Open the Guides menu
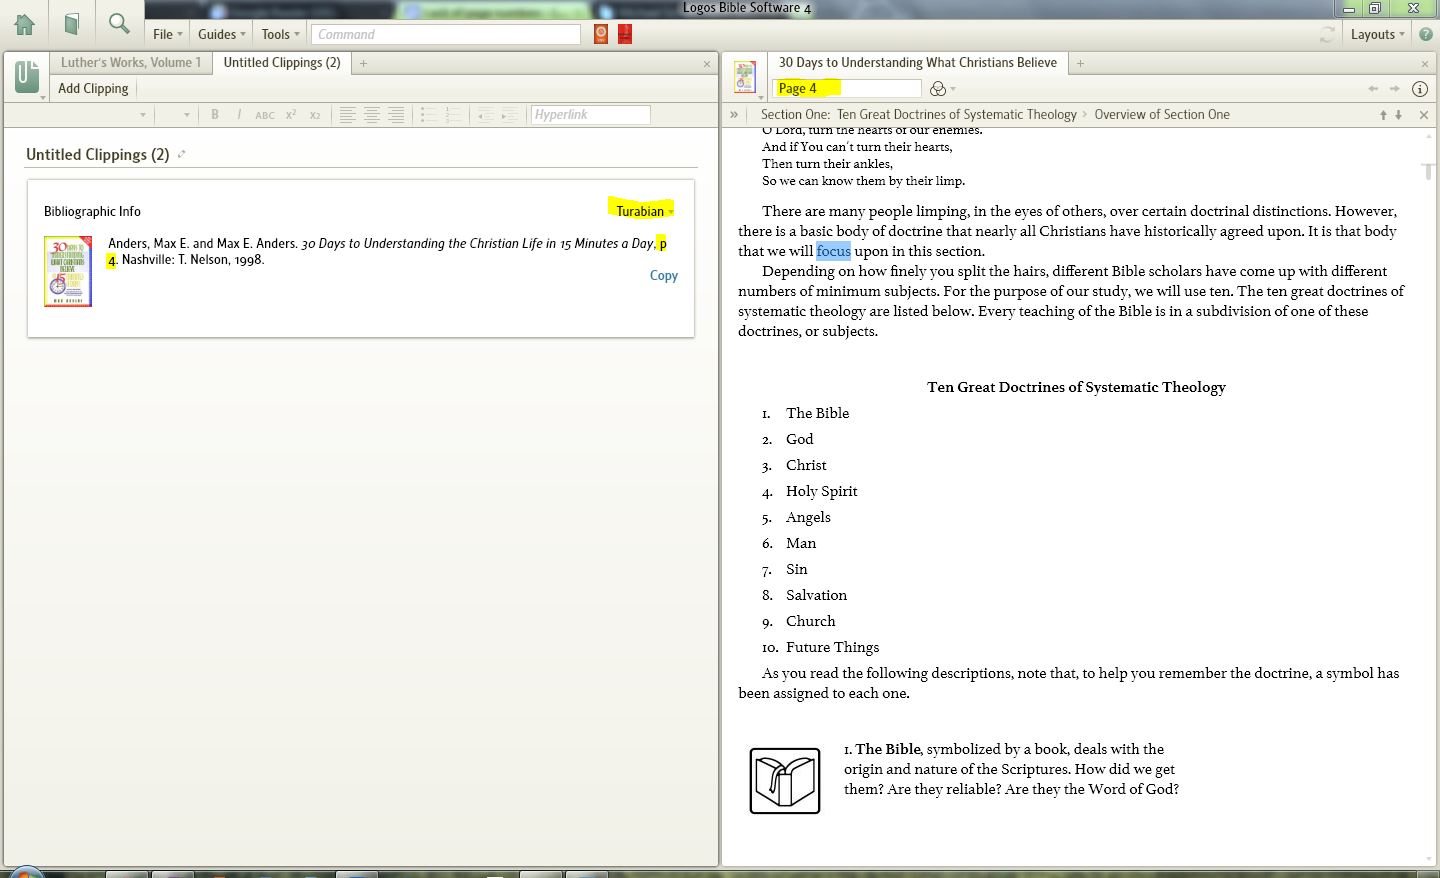The height and width of the screenshot is (878, 1440). (221, 34)
